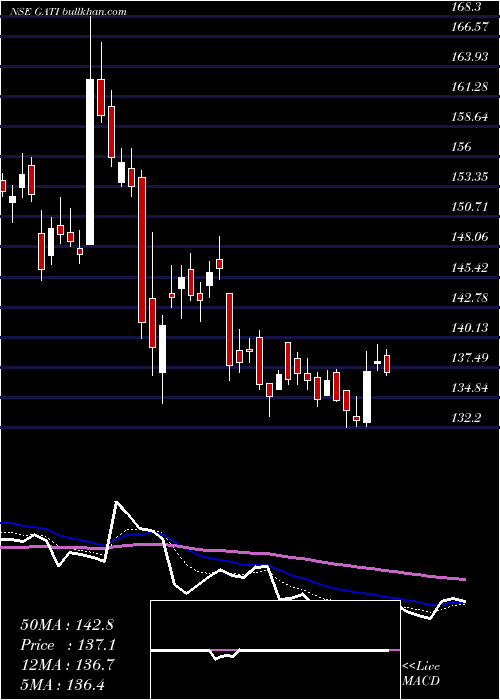Click the Price : 137.1 readout

point(68,645)
